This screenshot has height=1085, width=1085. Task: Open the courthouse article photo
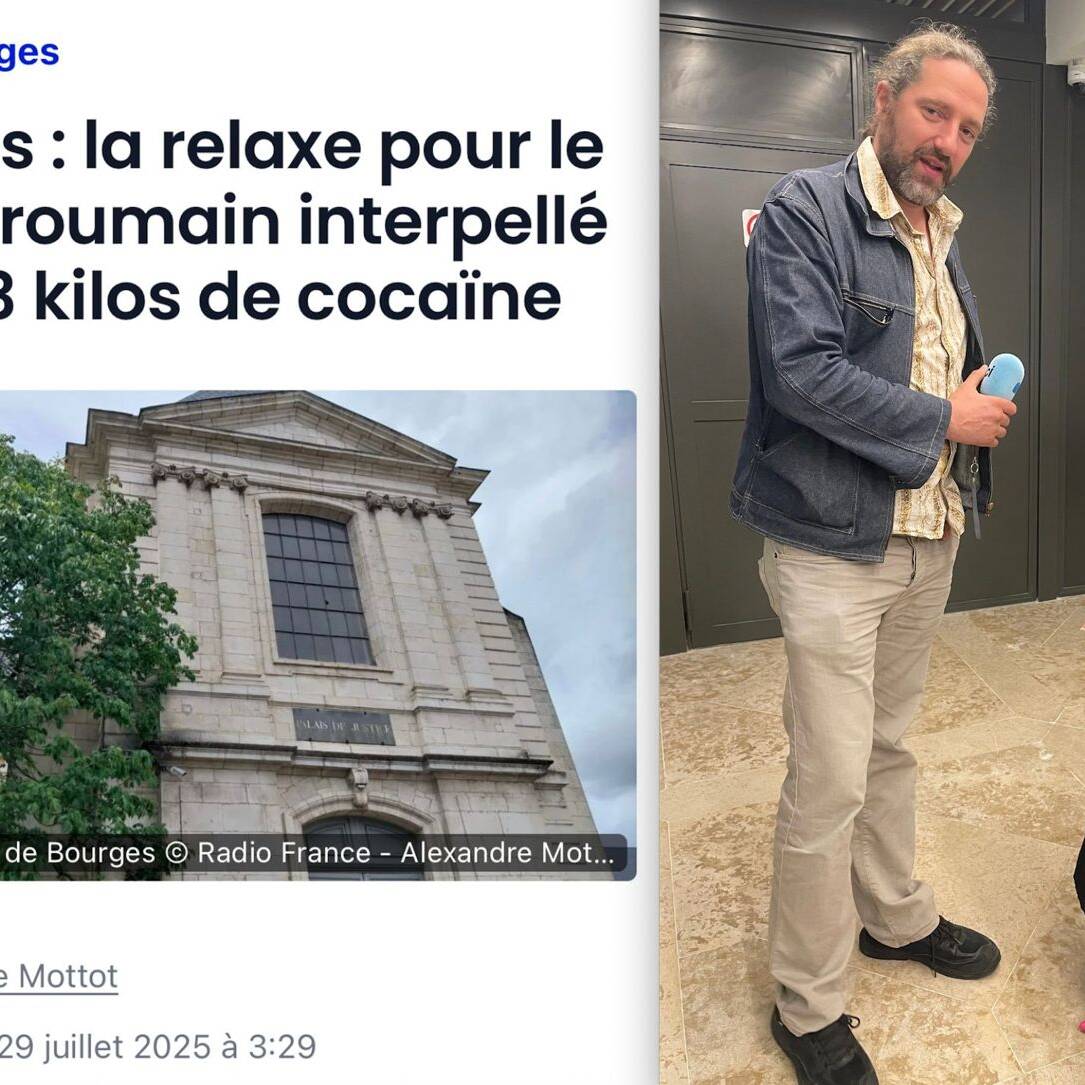point(318,635)
